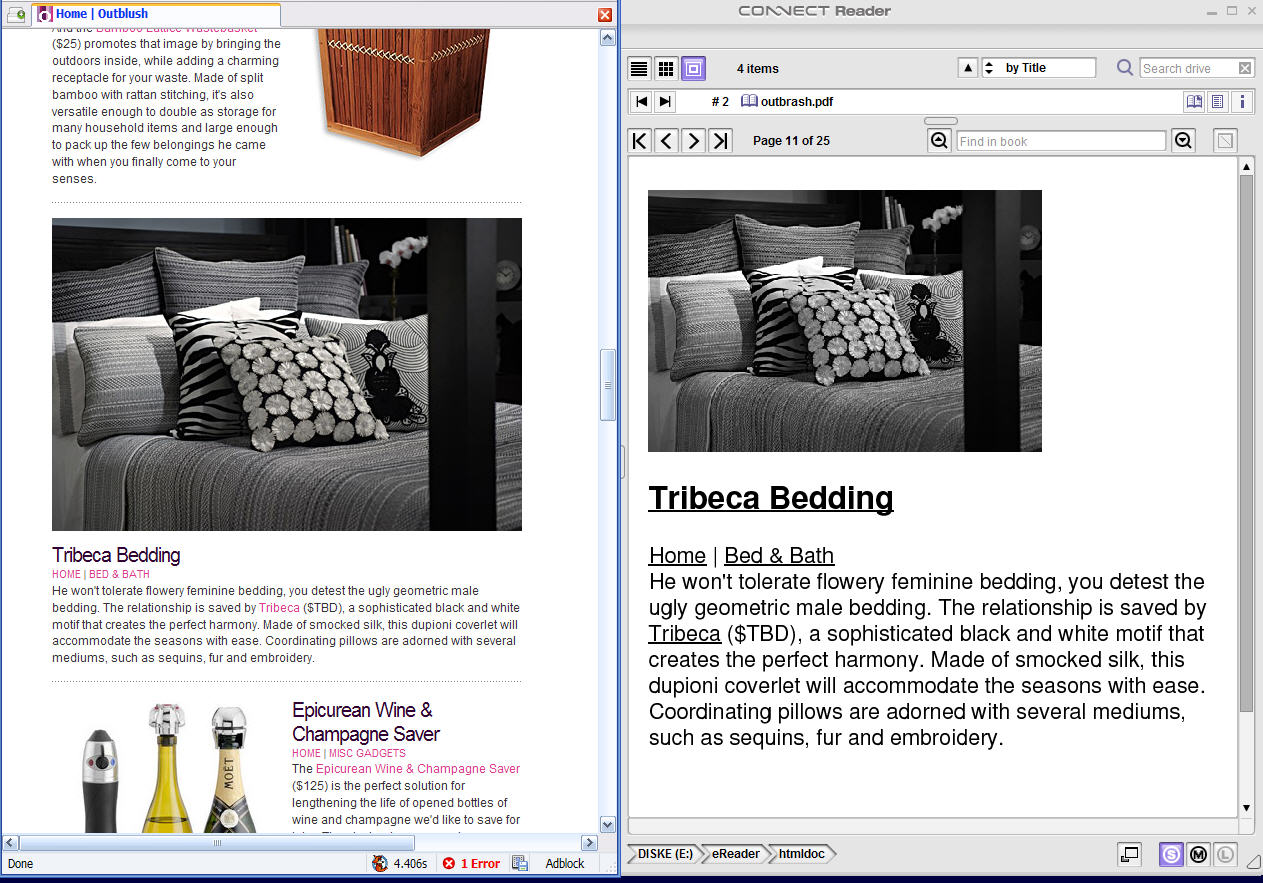The height and width of the screenshot is (883, 1263).
Task: Show text page view icon
Action: click(x=1218, y=101)
